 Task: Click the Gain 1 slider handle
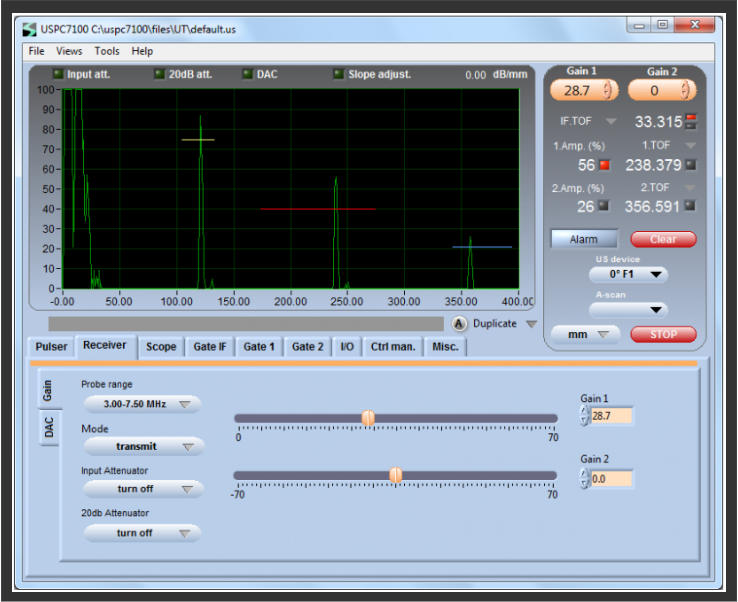coord(368,418)
